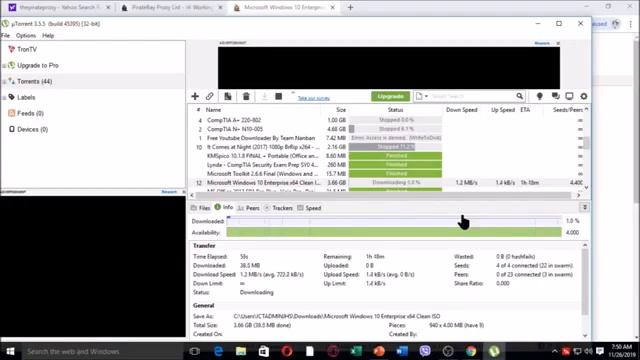
Task: Switch to the Files tab
Action: click(200, 208)
